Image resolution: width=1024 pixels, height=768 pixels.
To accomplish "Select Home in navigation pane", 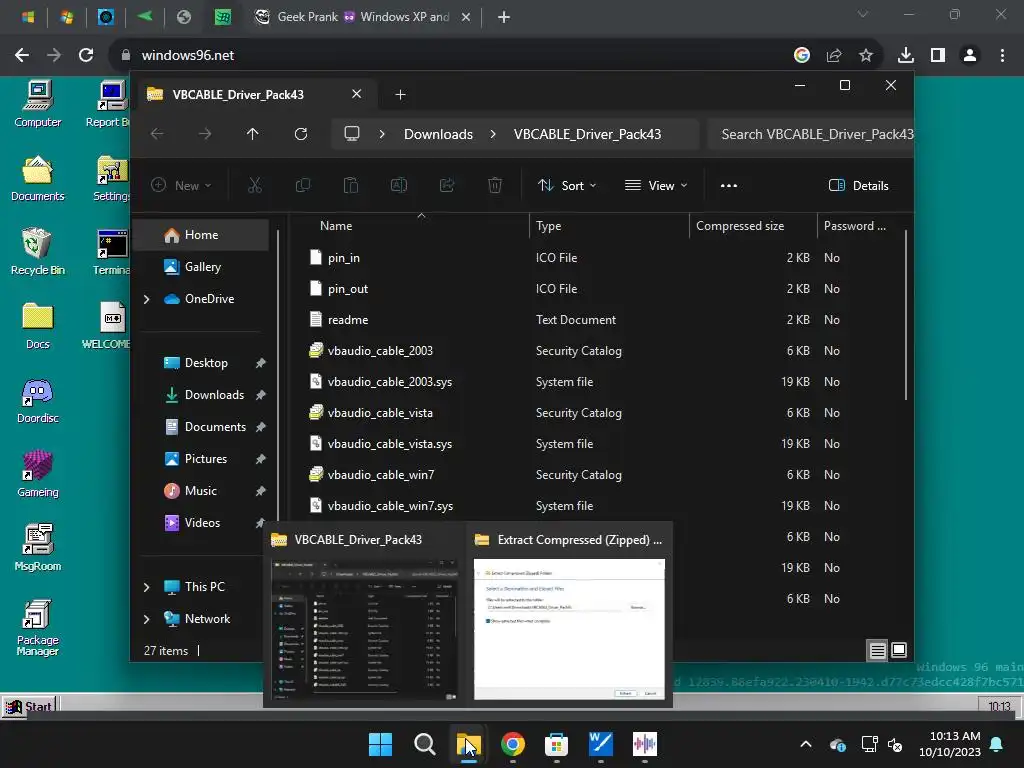I will coord(202,235).
